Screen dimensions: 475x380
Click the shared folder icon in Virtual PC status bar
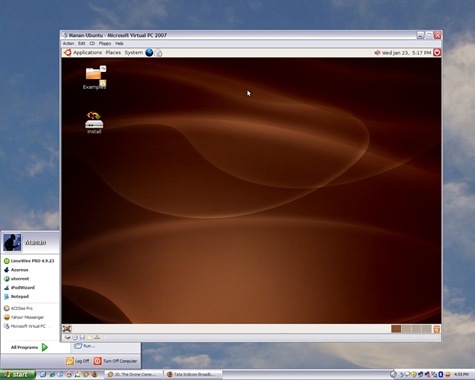click(90, 337)
